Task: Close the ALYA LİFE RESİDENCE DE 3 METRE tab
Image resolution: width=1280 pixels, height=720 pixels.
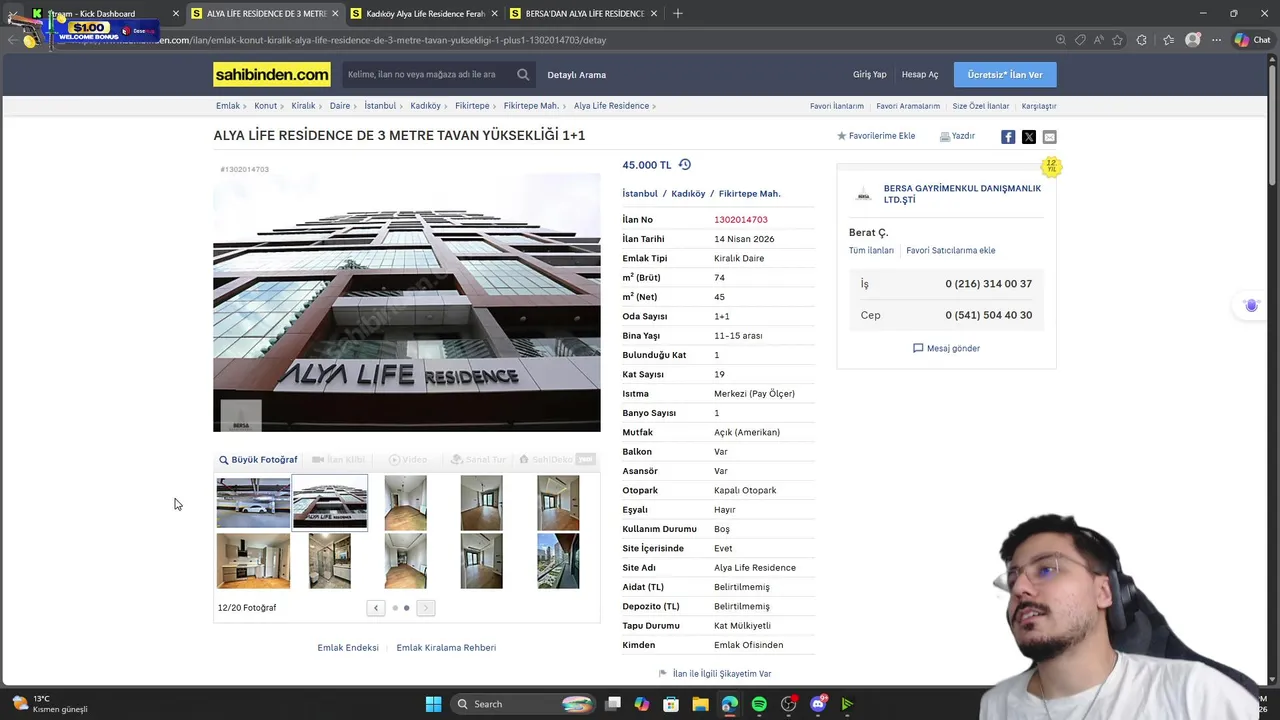Action: tap(335, 13)
